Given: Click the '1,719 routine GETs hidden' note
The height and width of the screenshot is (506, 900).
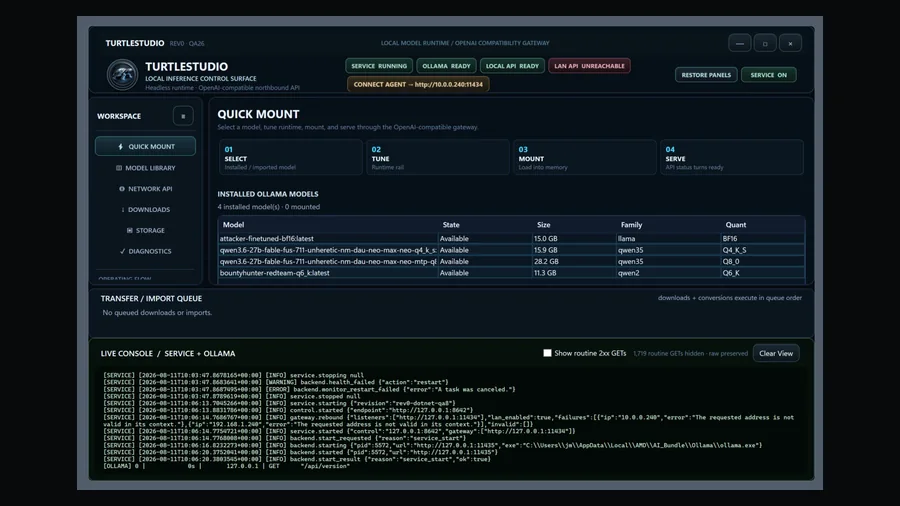Looking at the screenshot, I should (690, 353).
